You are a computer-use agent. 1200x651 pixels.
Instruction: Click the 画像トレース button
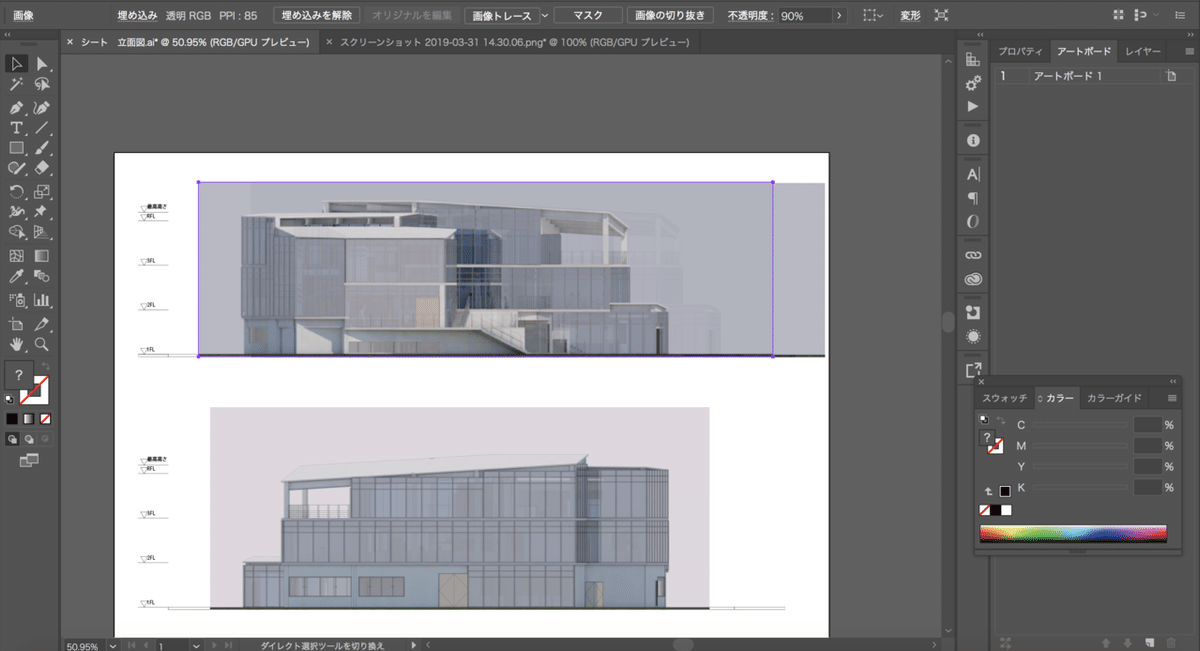501,16
